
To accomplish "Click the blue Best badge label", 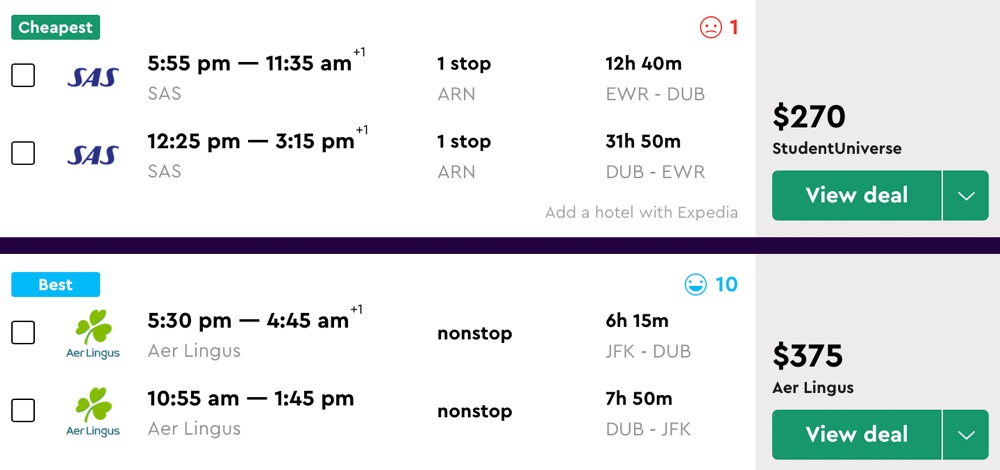I will pos(55,285).
